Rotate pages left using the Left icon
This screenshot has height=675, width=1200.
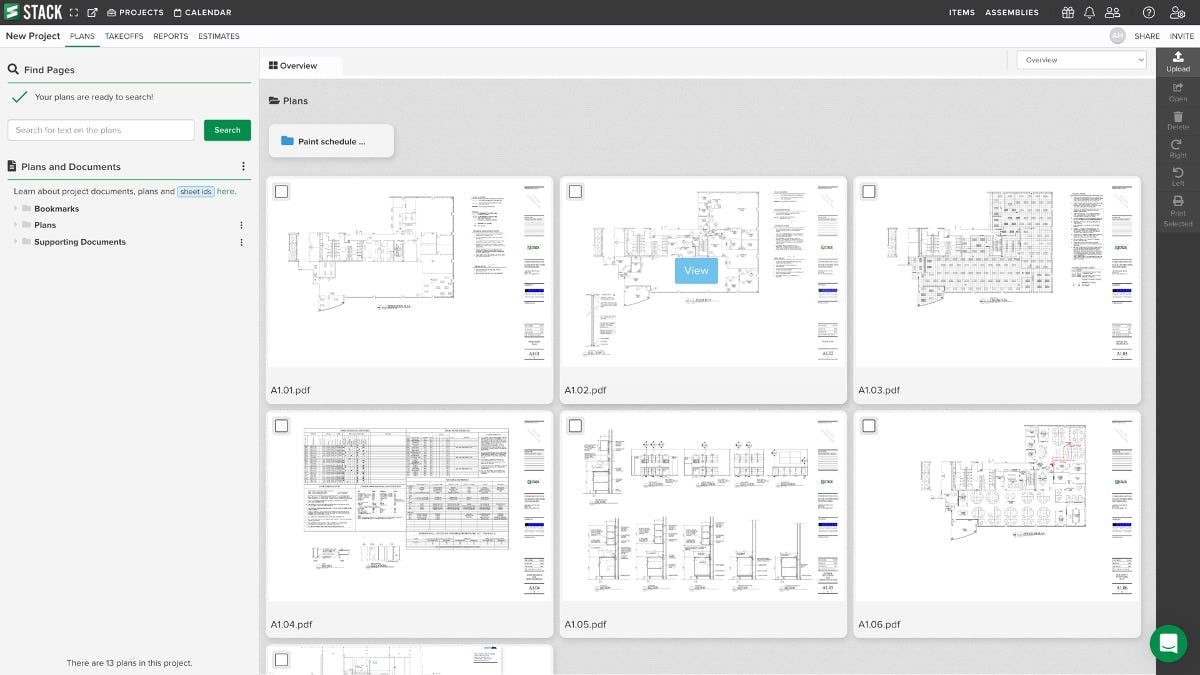[x=1177, y=175]
